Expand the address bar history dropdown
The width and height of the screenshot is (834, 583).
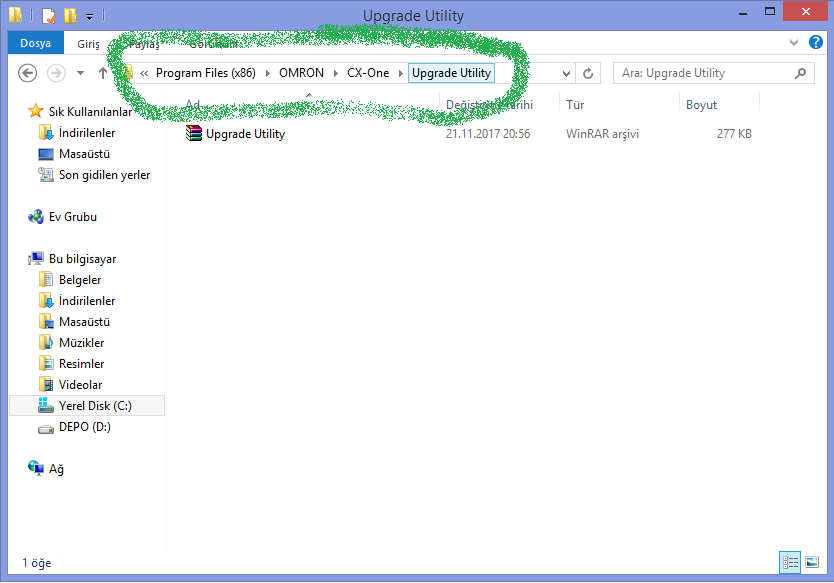tap(566, 73)
